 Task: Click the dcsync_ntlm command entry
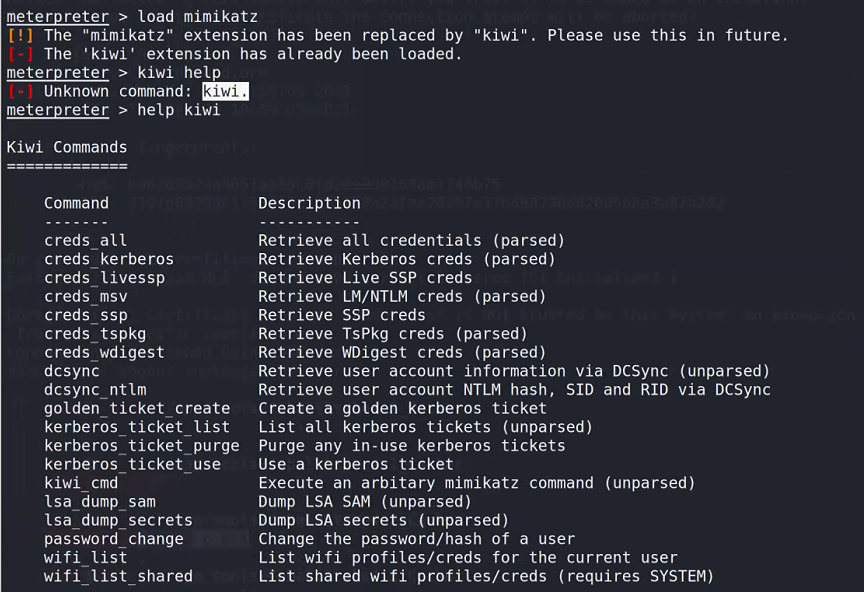click(95, 390)
